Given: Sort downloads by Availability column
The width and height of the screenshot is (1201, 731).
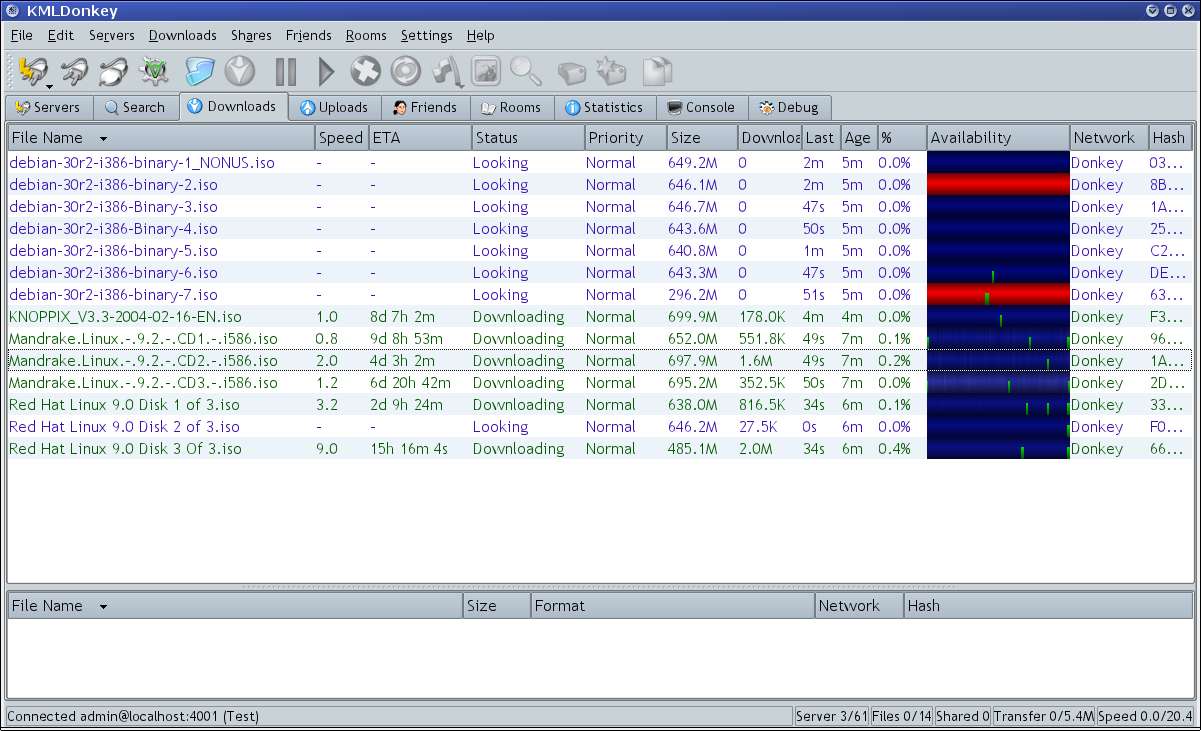Looking at the screenshot, I should [x=998, y=138].
